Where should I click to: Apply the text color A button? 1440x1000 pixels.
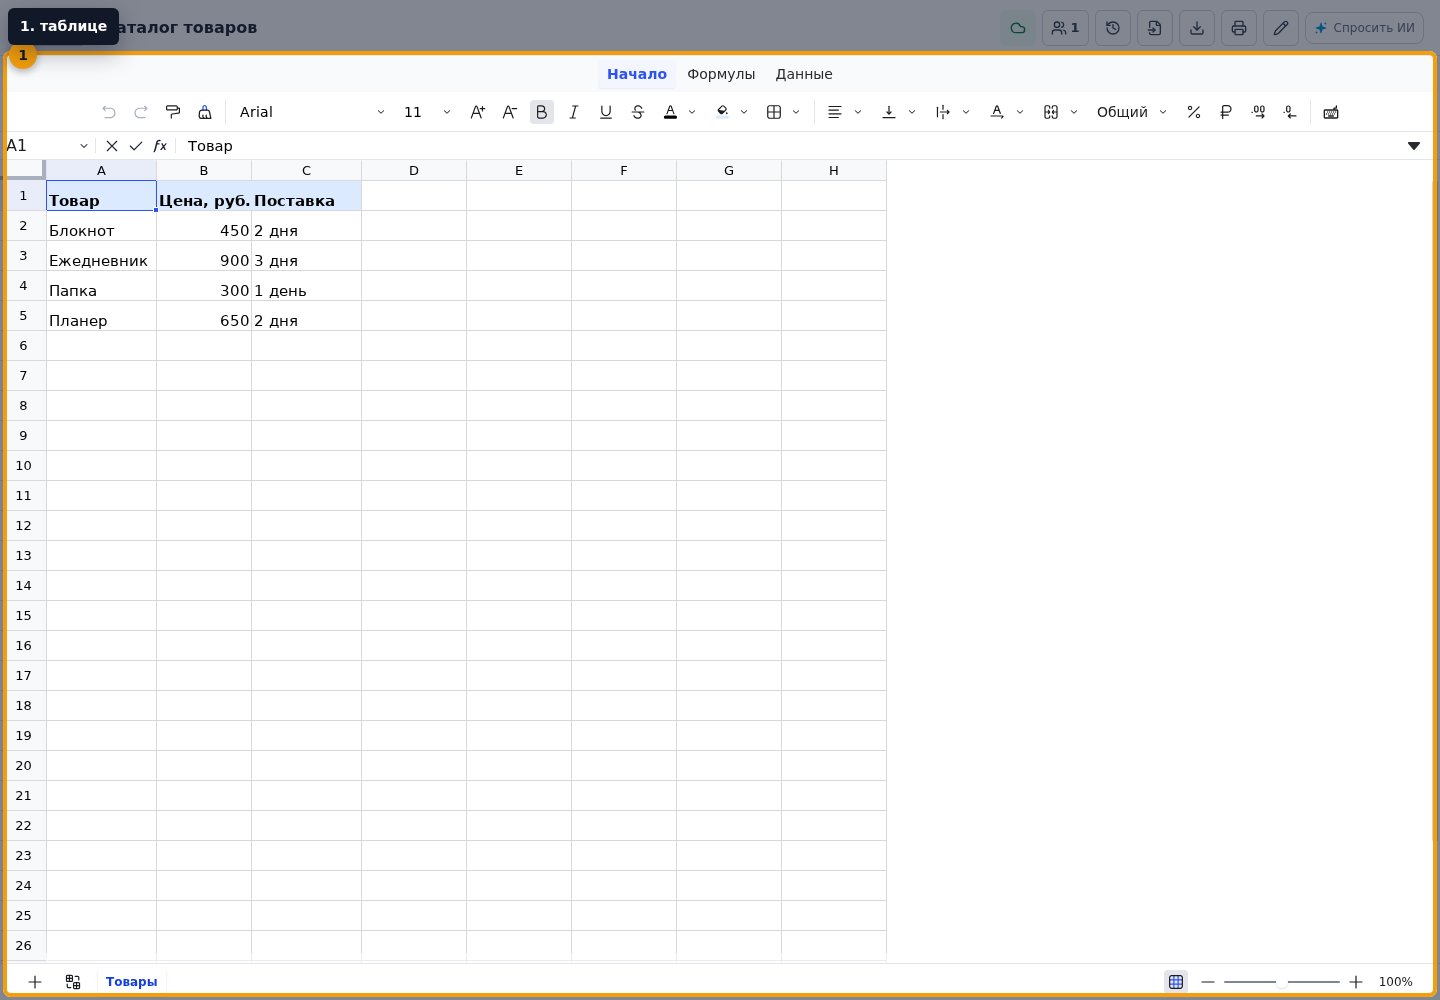[670, 112]
